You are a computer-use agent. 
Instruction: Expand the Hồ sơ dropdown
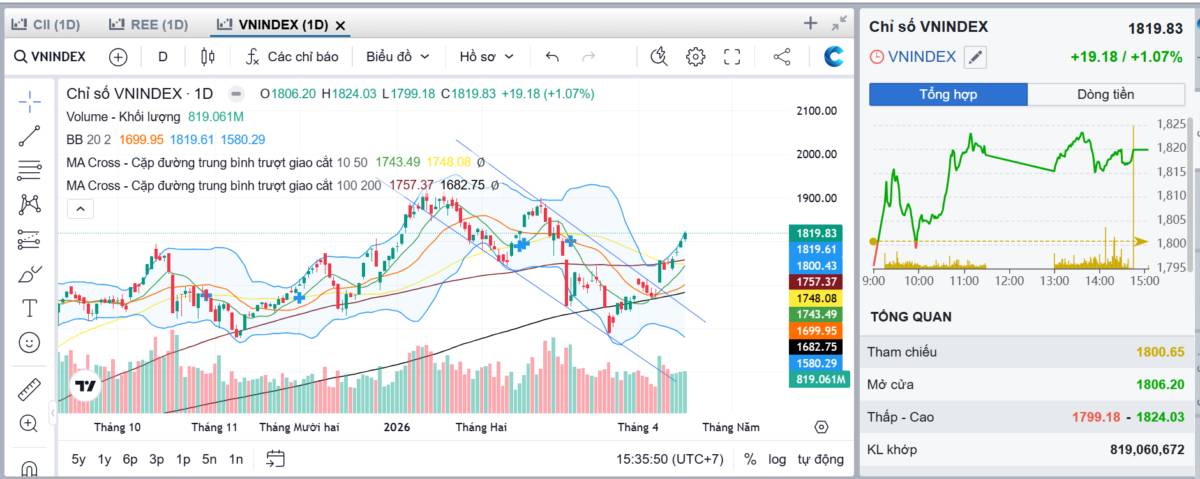click(x=487, y=57)
